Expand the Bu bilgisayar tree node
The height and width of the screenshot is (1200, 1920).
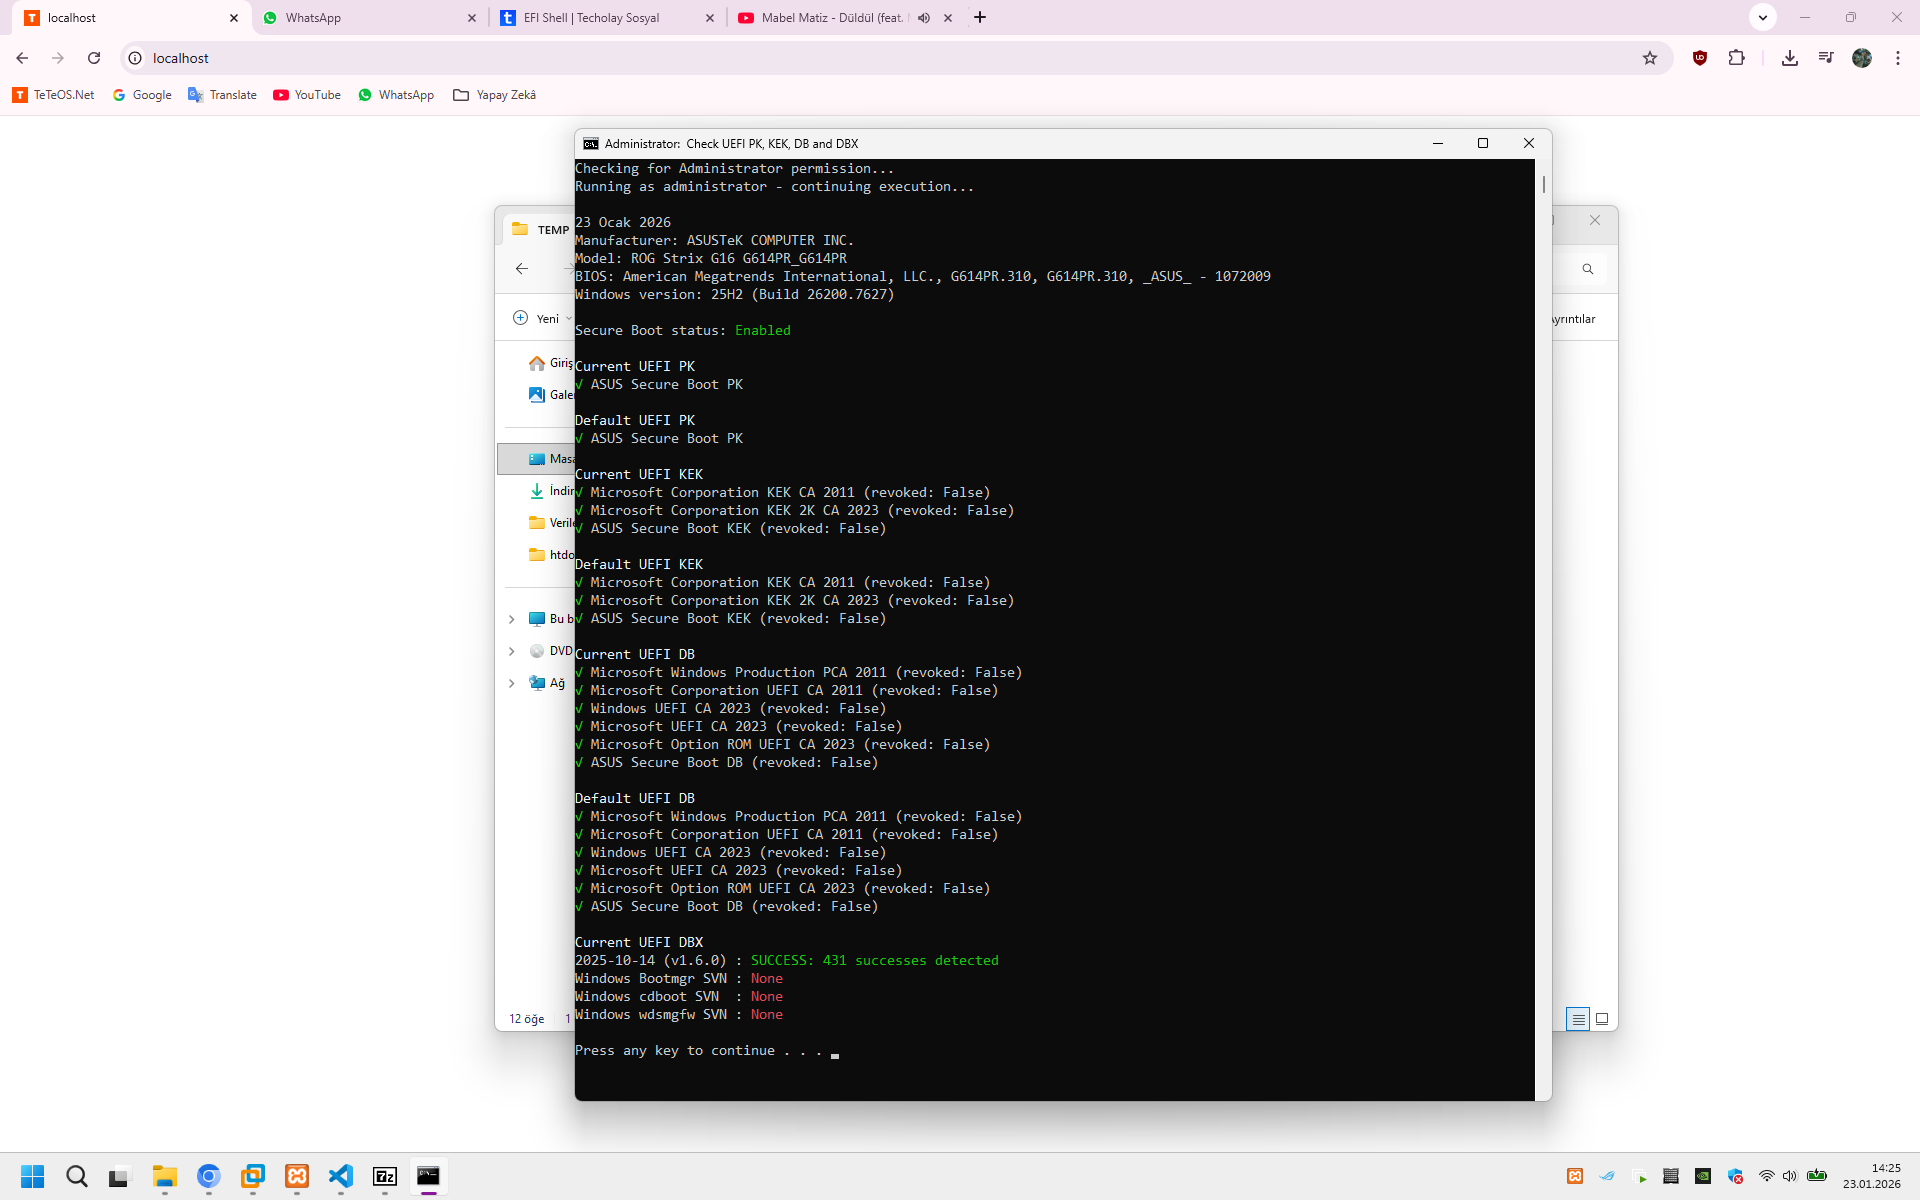point(512,619)
